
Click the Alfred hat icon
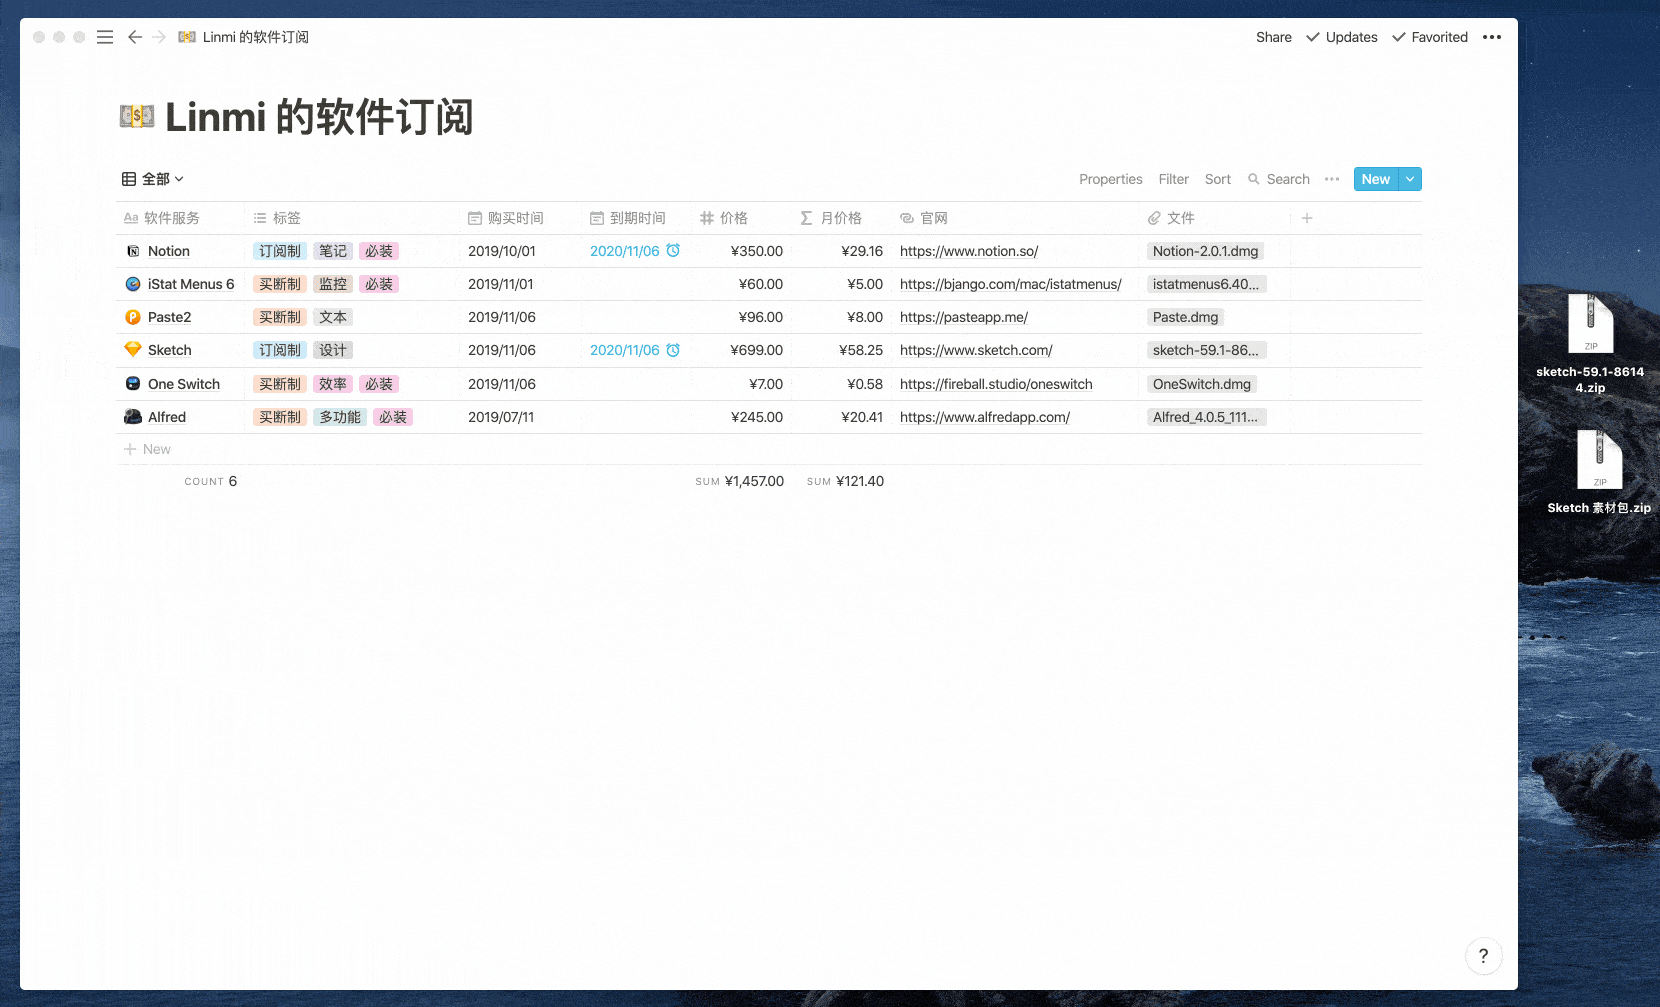tap(133, 417)
